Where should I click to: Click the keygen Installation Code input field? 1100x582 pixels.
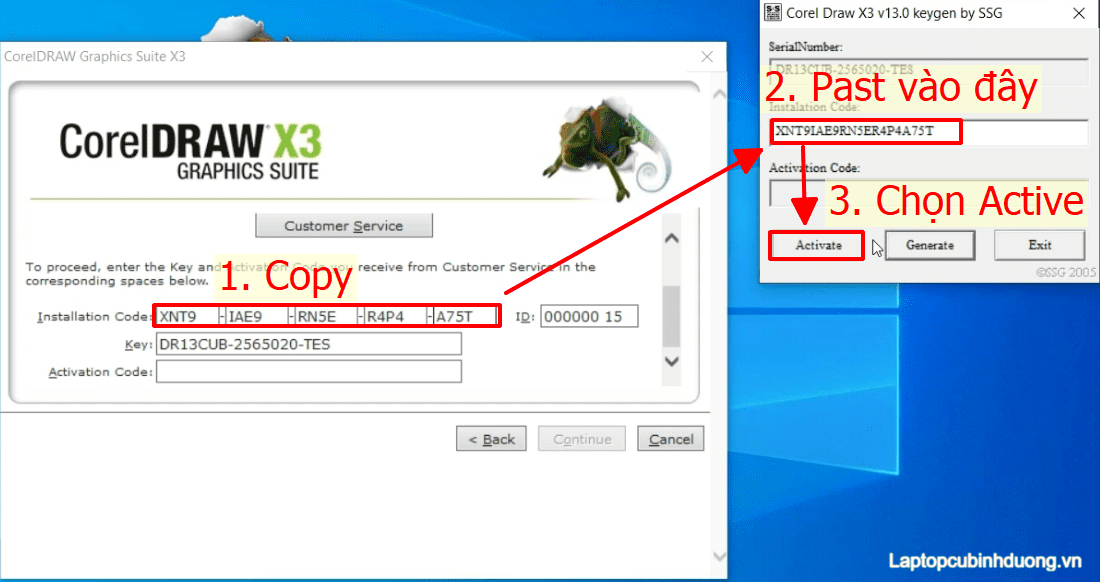point(929,132)
